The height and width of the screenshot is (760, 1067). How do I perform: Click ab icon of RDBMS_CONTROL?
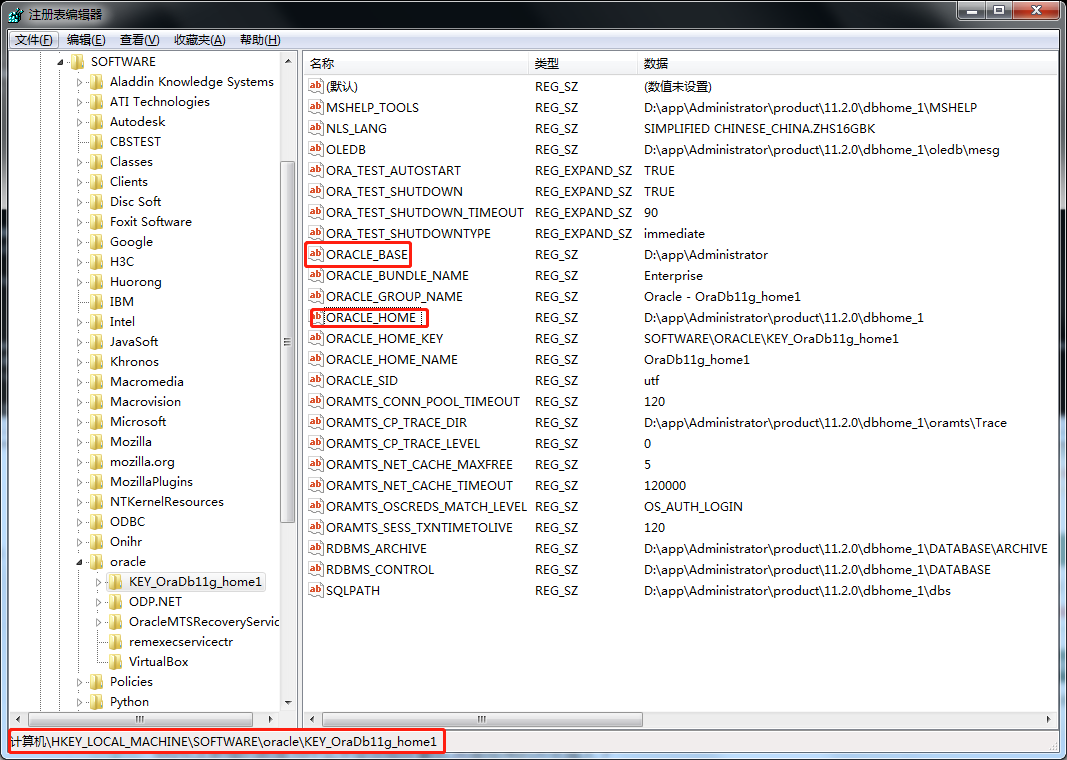point(315,569)
